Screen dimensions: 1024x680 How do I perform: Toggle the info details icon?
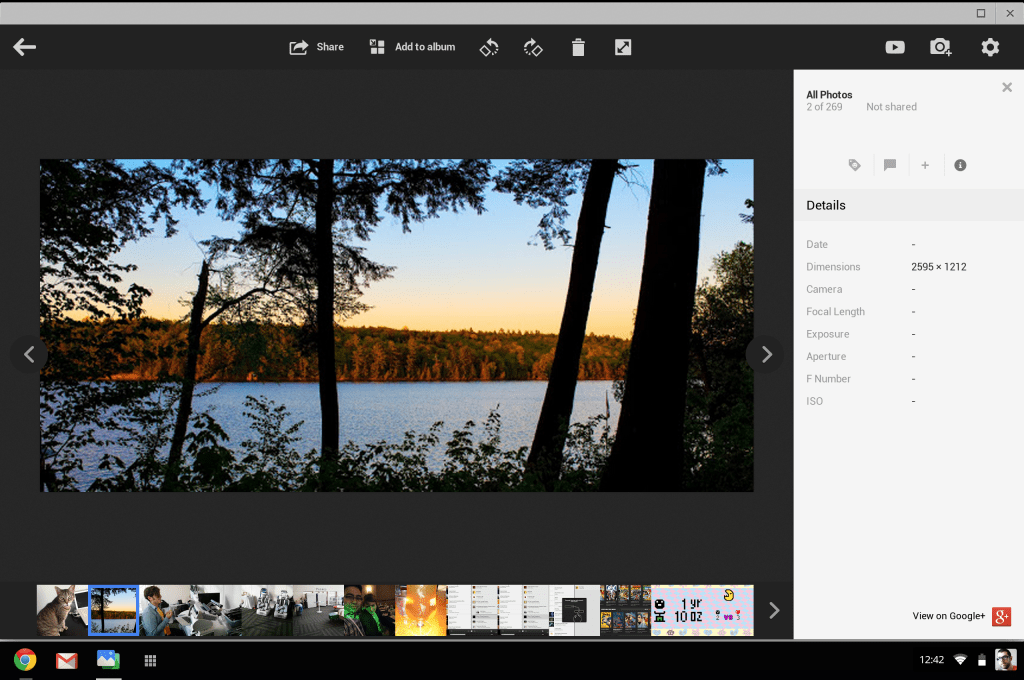pos(960,165)
